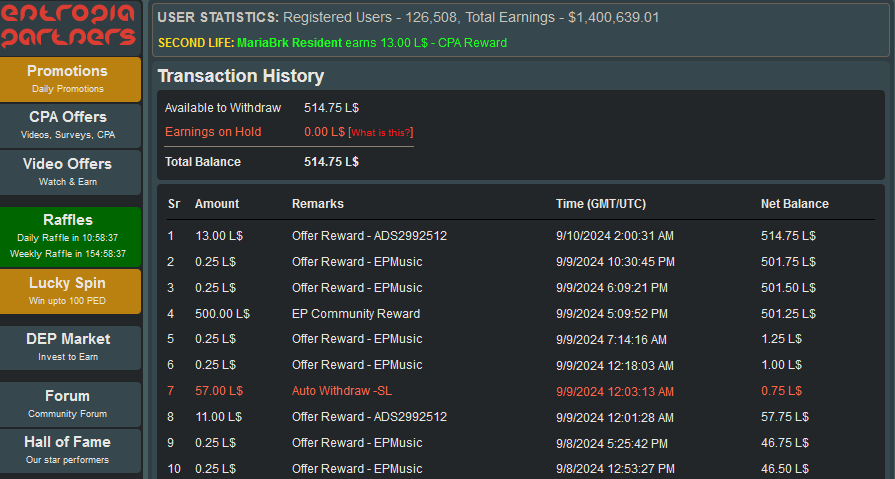Click the Total Balance label

pos(203,162)
